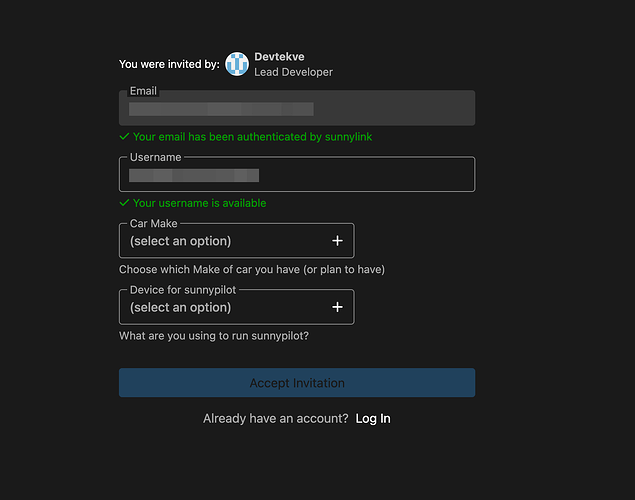Open the Car Make dropdown
Screen dimensions: 635x500
(237, 241)
